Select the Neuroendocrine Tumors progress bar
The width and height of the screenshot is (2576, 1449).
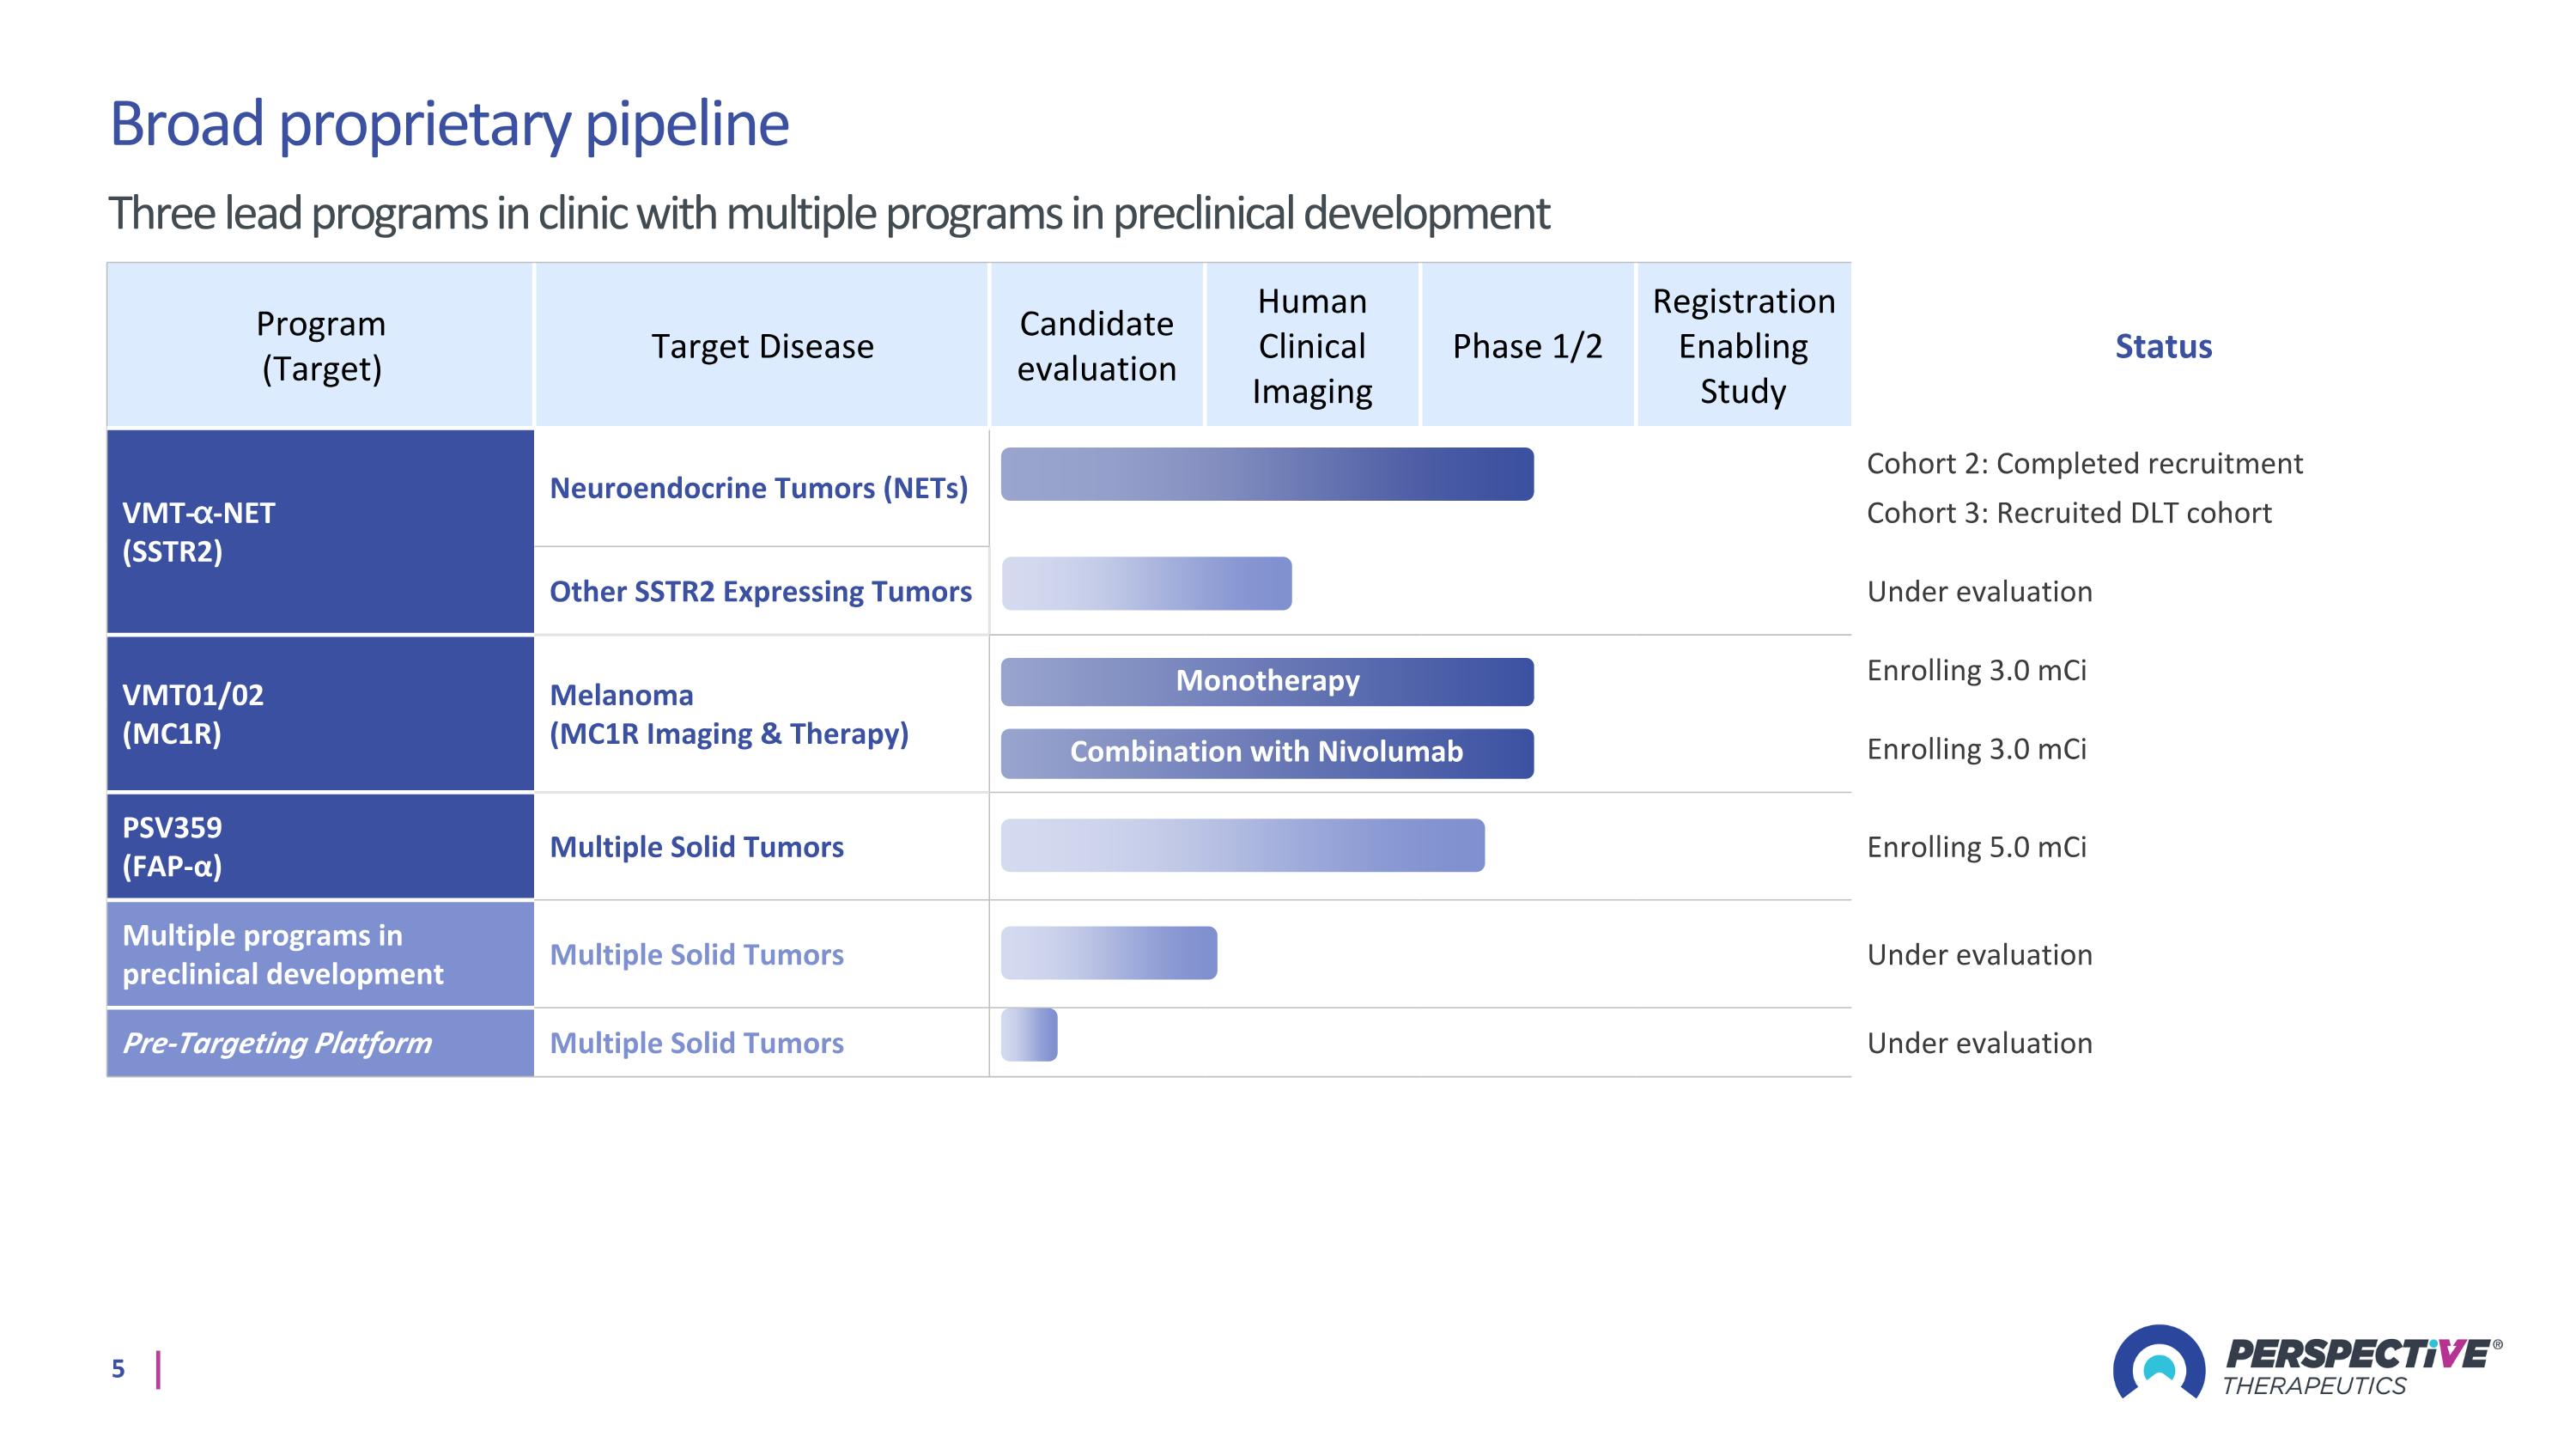[1266, 474]
